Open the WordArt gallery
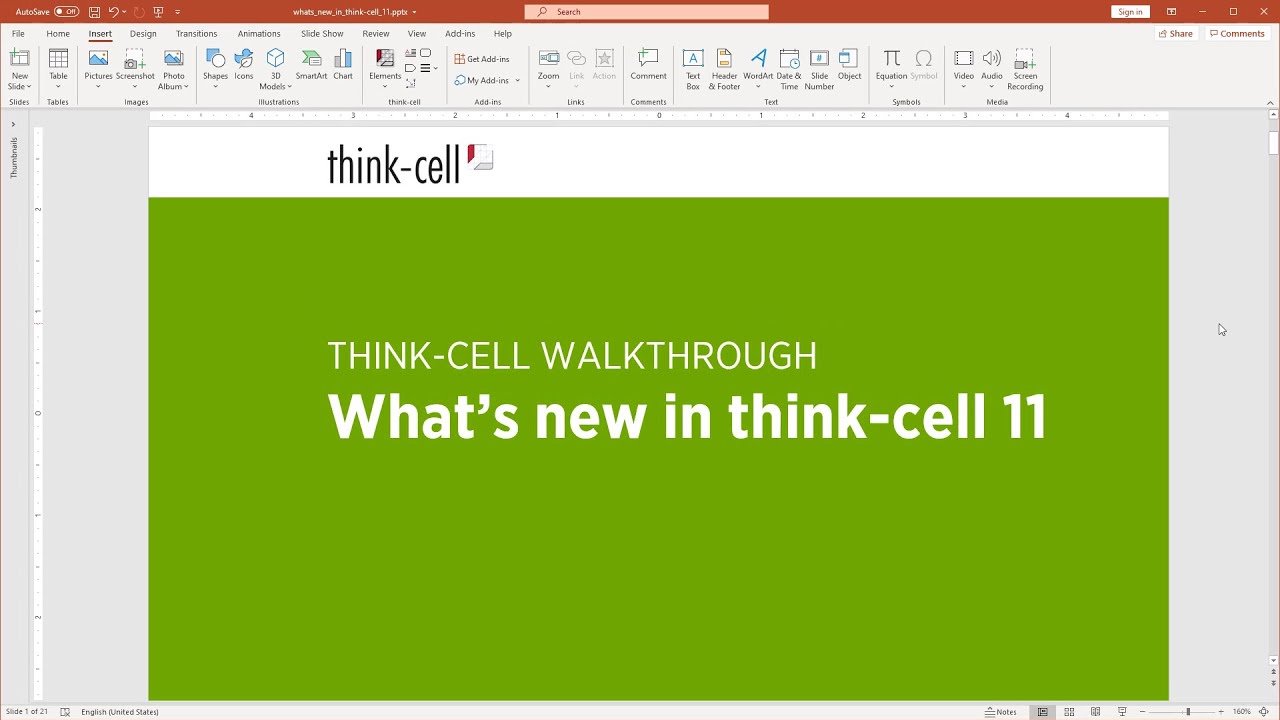 (x=758, y=70)
